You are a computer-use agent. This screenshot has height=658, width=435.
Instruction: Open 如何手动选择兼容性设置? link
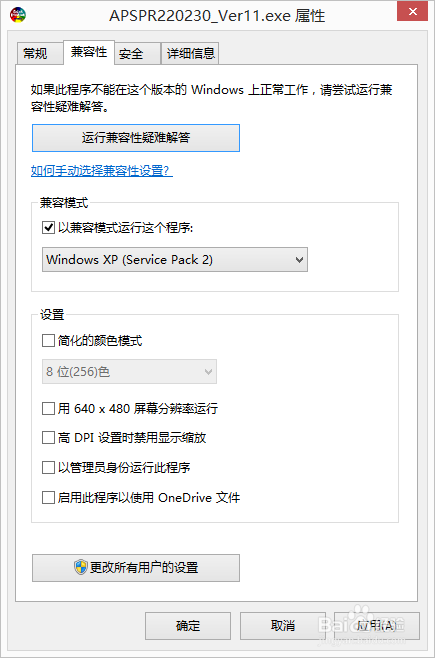click(x=102, y=171)
